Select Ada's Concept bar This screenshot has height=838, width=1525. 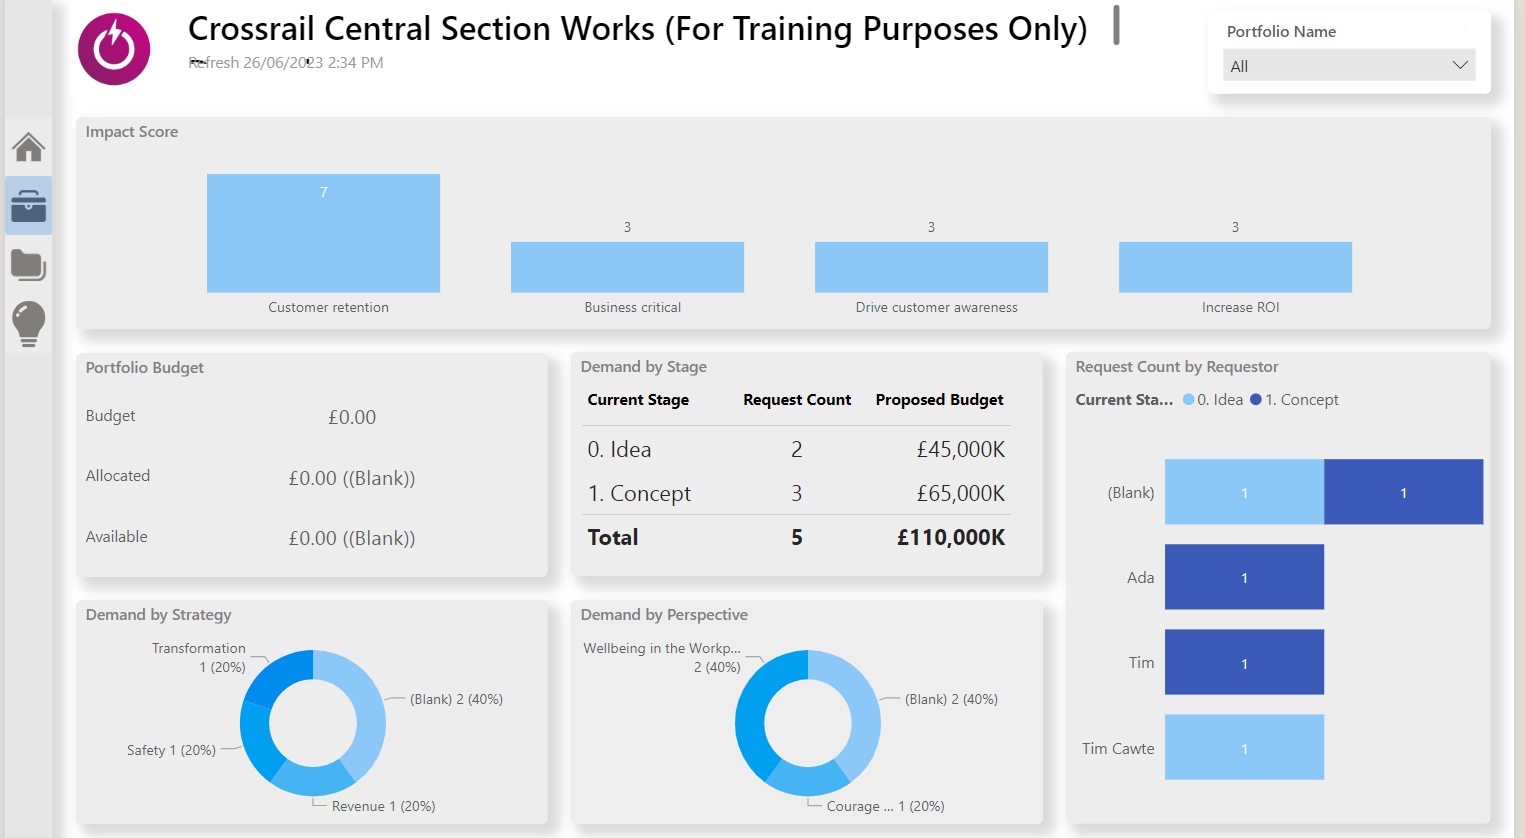pyautogui.click(x=1244, y=577)
